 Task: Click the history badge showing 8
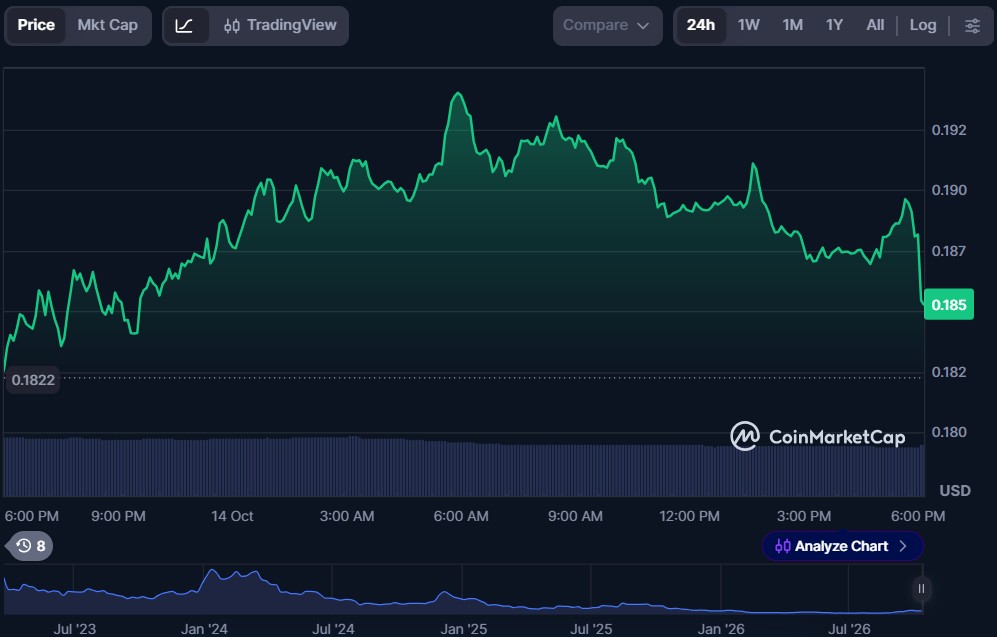click(x=30, y=546)
